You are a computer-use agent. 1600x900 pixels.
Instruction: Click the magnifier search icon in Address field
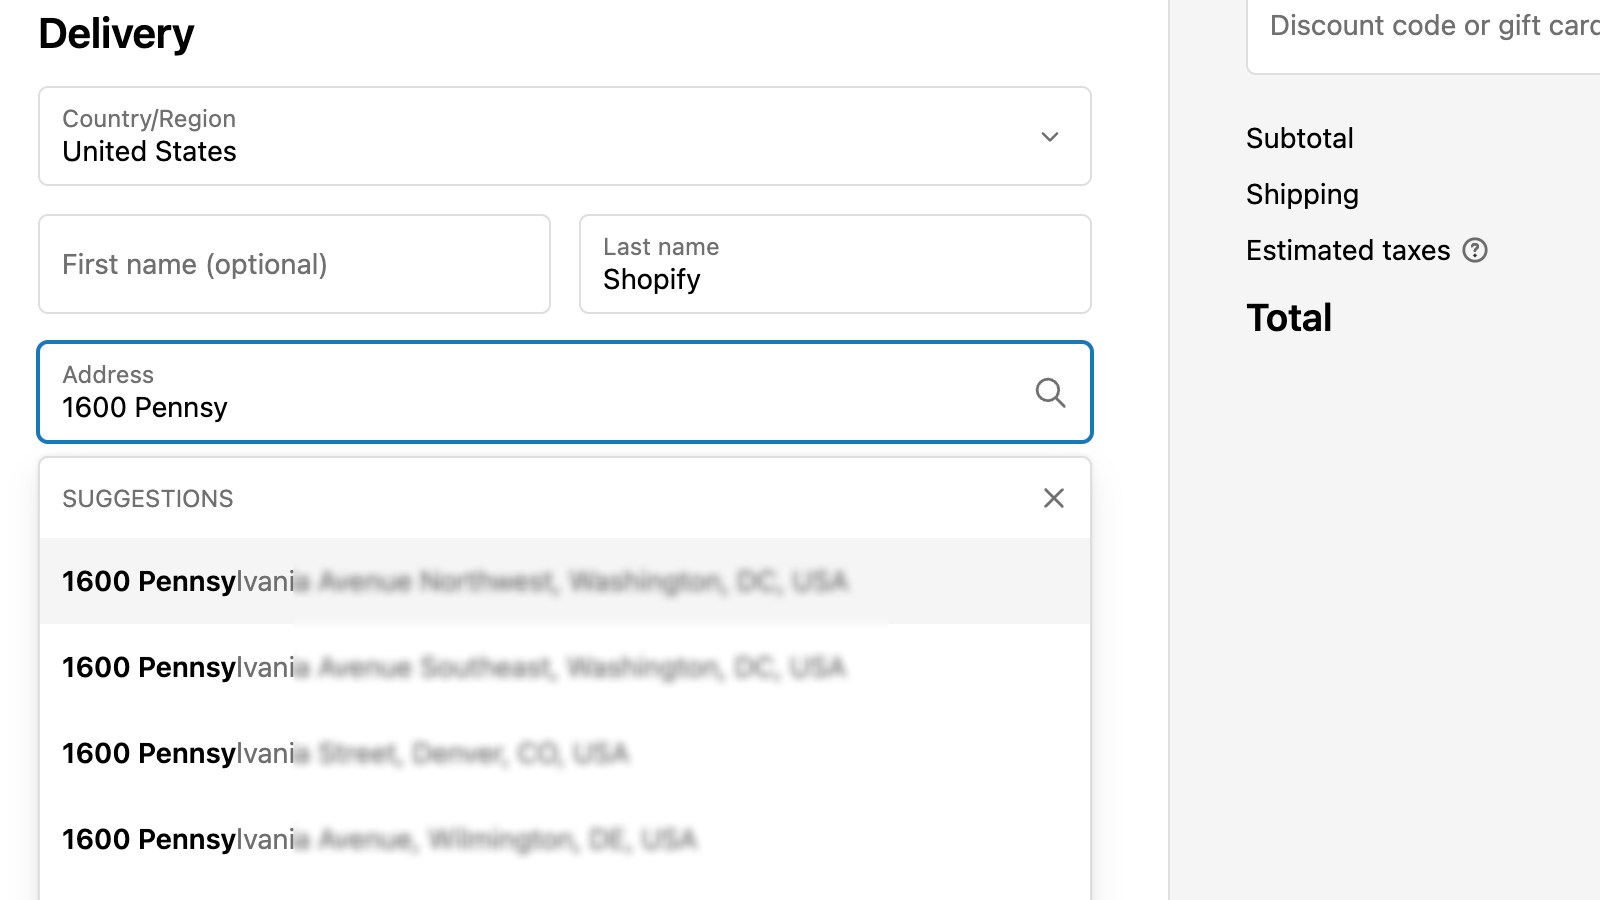tap(1050, 392)
